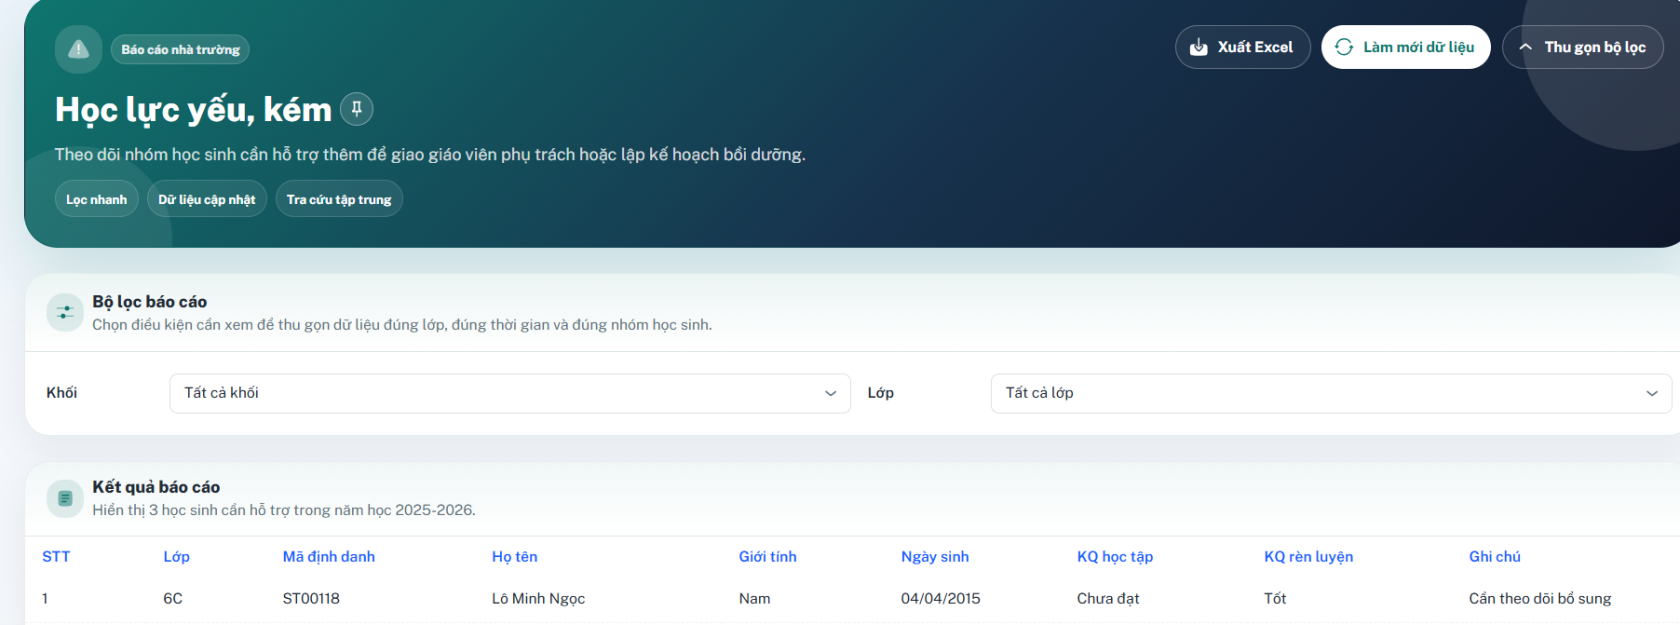Click the Họ tên column header
Image resolution: width=1680 pixels, height=625 pixels.
coord(515,556)
